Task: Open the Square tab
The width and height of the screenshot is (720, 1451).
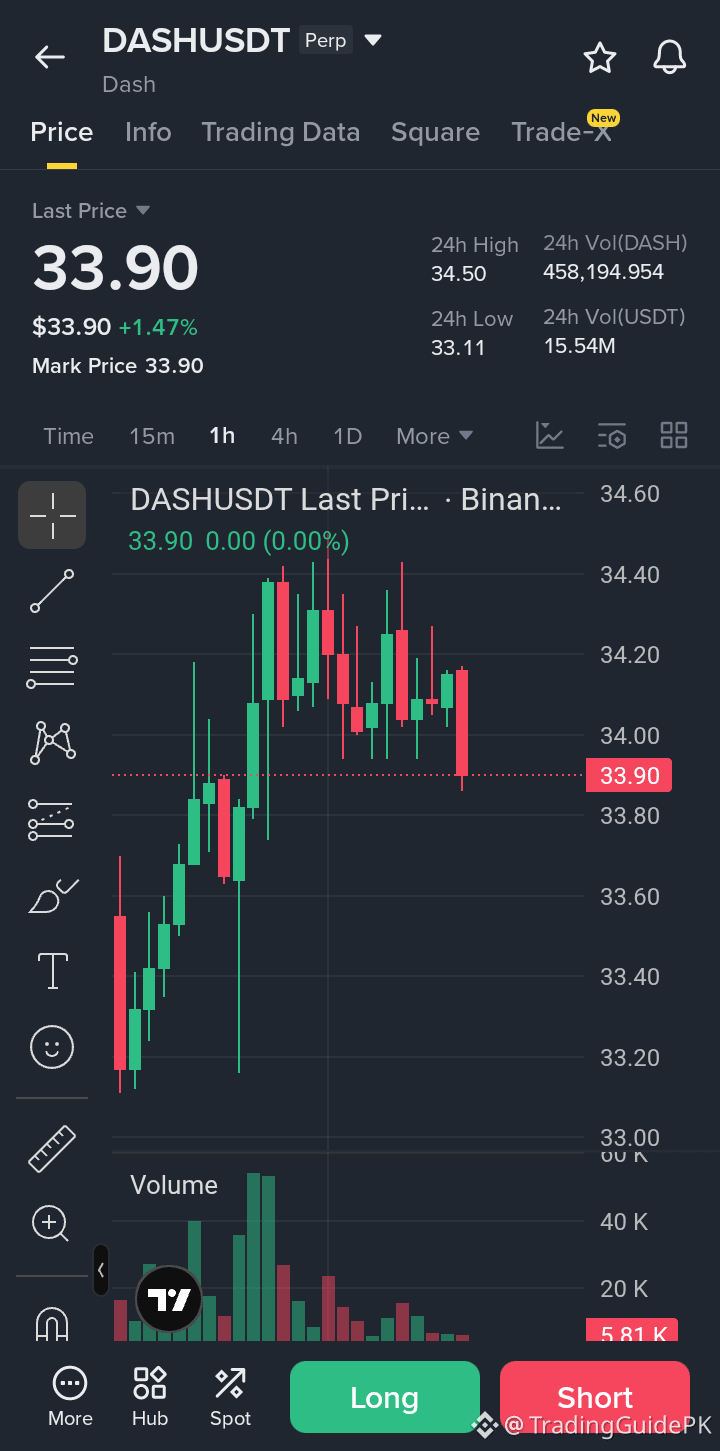Action: 435,132
